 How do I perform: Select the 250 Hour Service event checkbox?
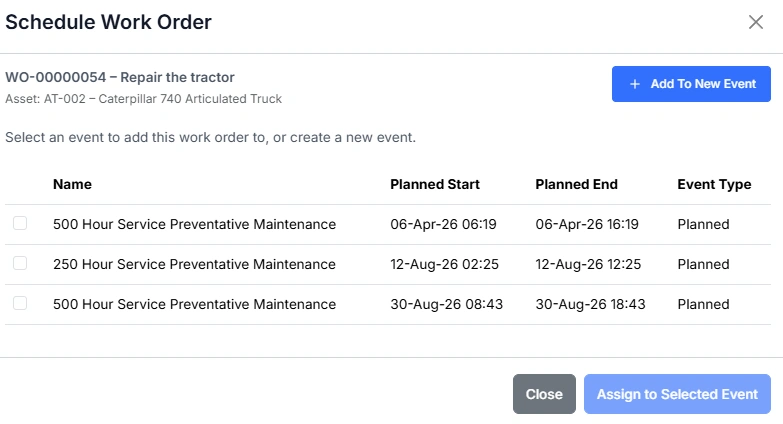click(20, 264)
